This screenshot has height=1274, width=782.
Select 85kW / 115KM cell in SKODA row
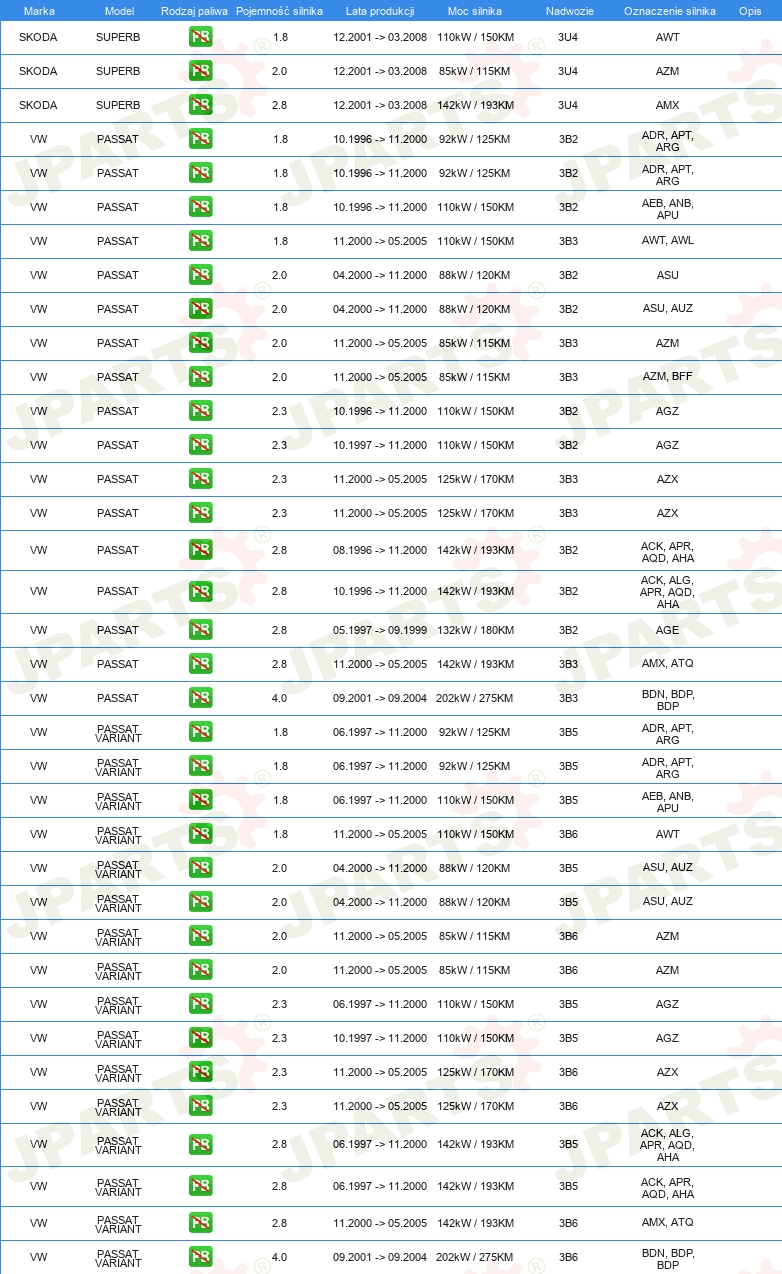click(475, 71)
